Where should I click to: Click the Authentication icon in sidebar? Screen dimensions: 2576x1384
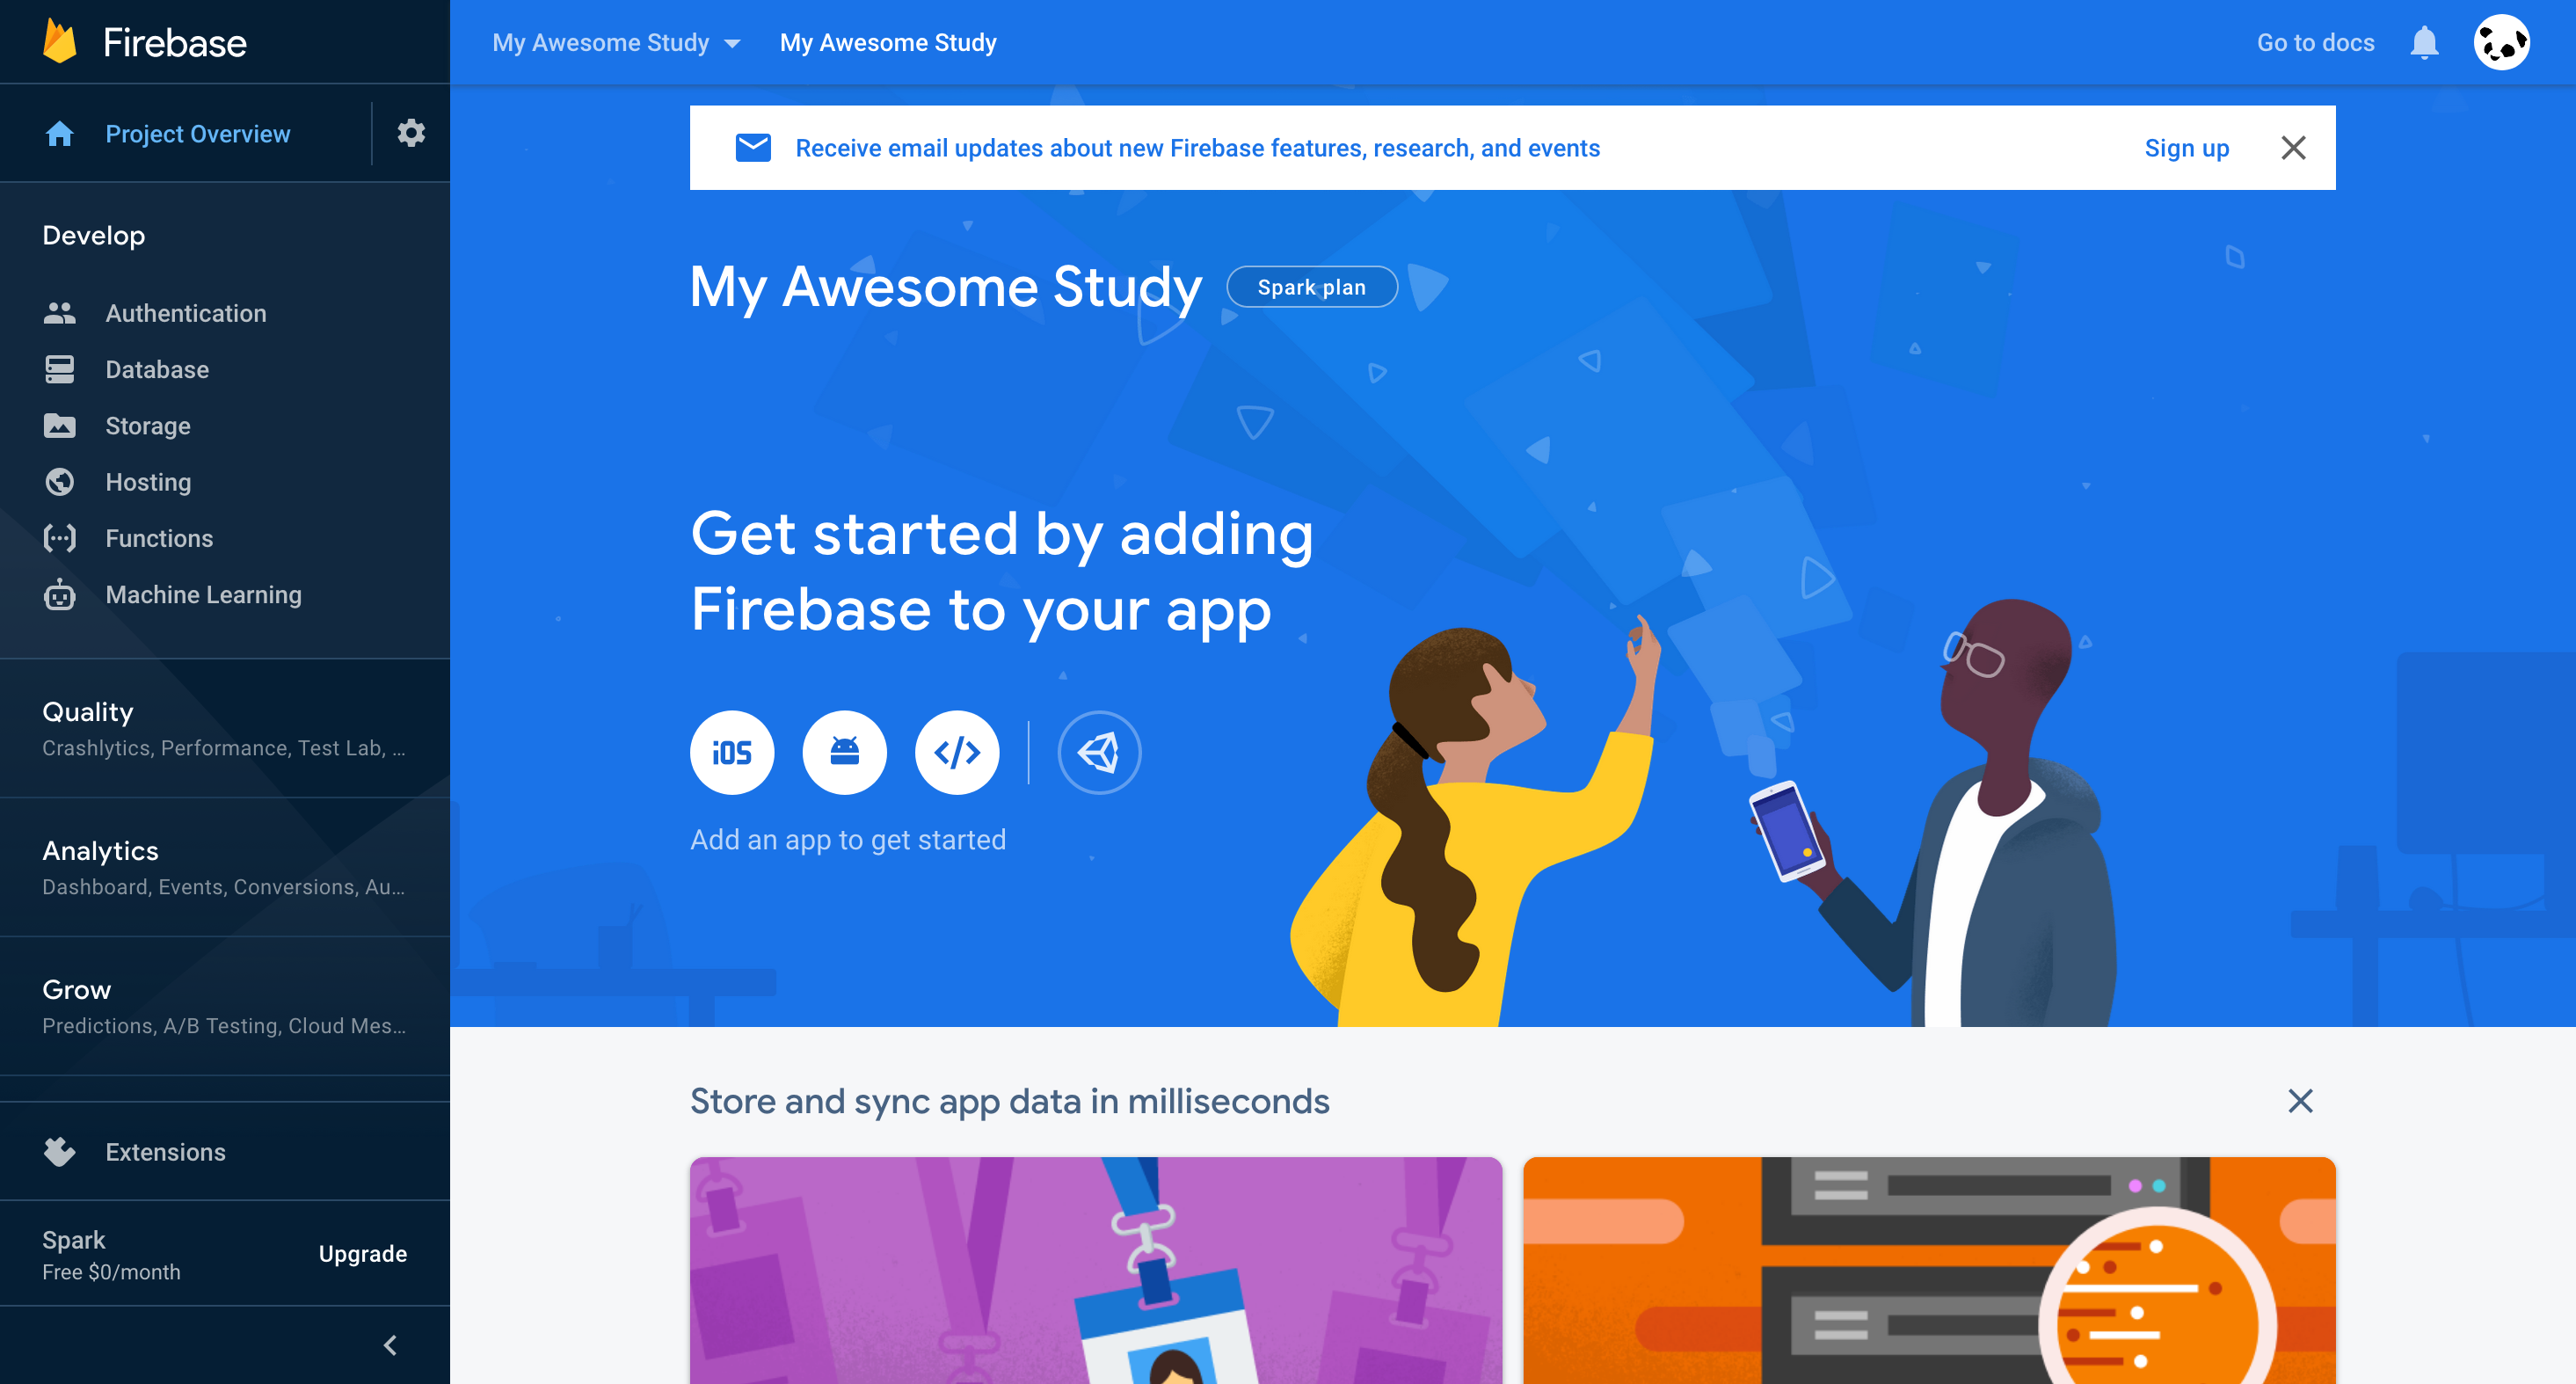point(60,314)
